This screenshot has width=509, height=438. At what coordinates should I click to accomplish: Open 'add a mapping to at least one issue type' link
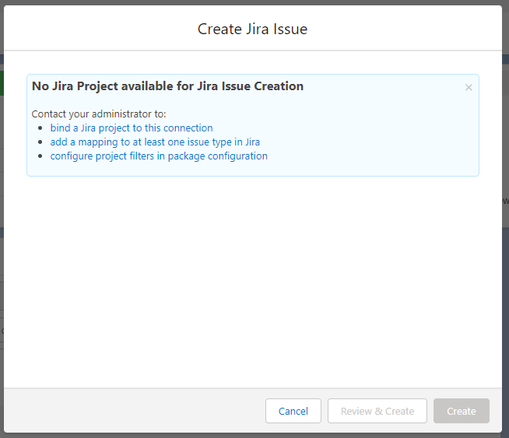coord(155,142)
